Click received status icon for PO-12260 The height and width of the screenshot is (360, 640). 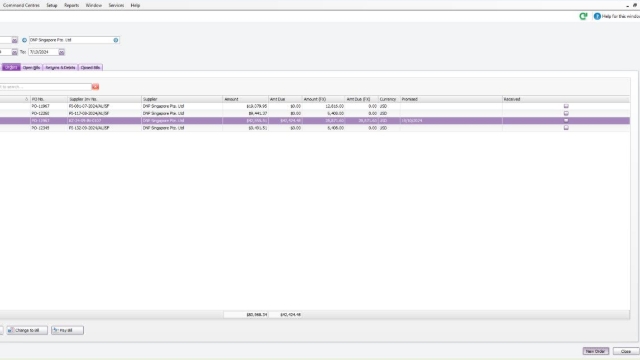click(x=566, y=113)
